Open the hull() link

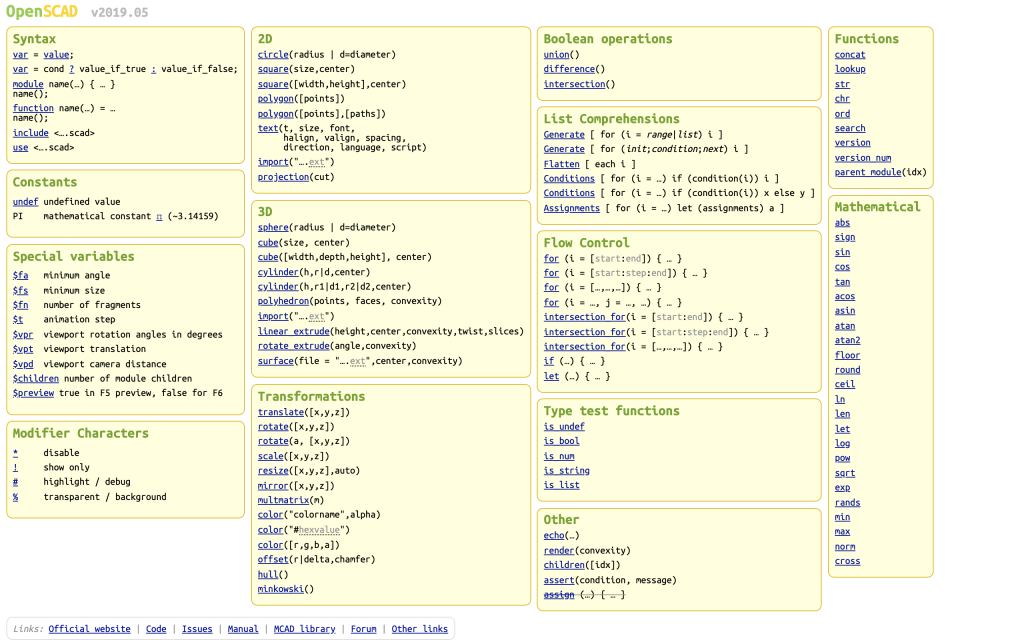268,575
